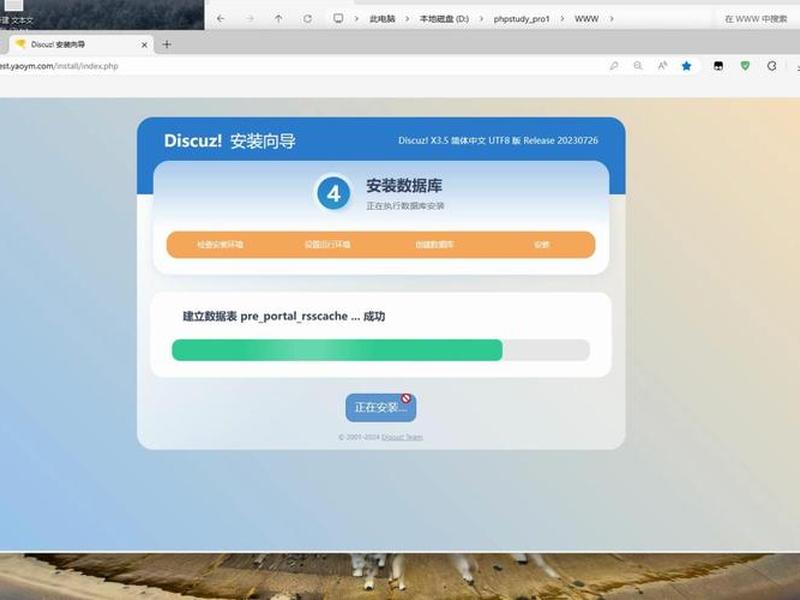Open the Discuz! Team footer link

click(402, 437)
